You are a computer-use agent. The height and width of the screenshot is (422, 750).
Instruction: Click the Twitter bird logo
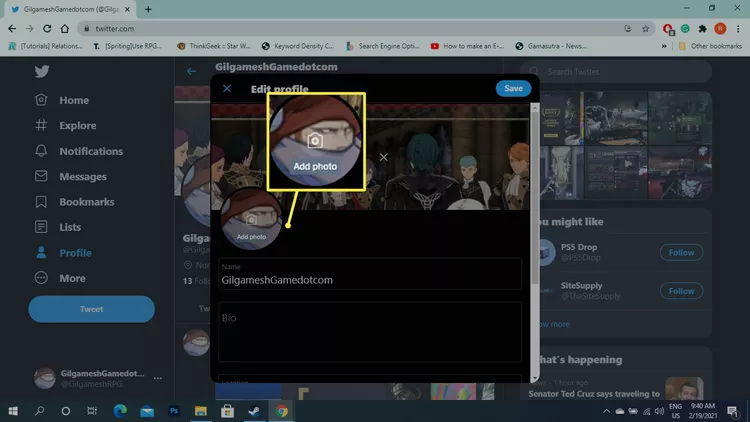point(42,71)
